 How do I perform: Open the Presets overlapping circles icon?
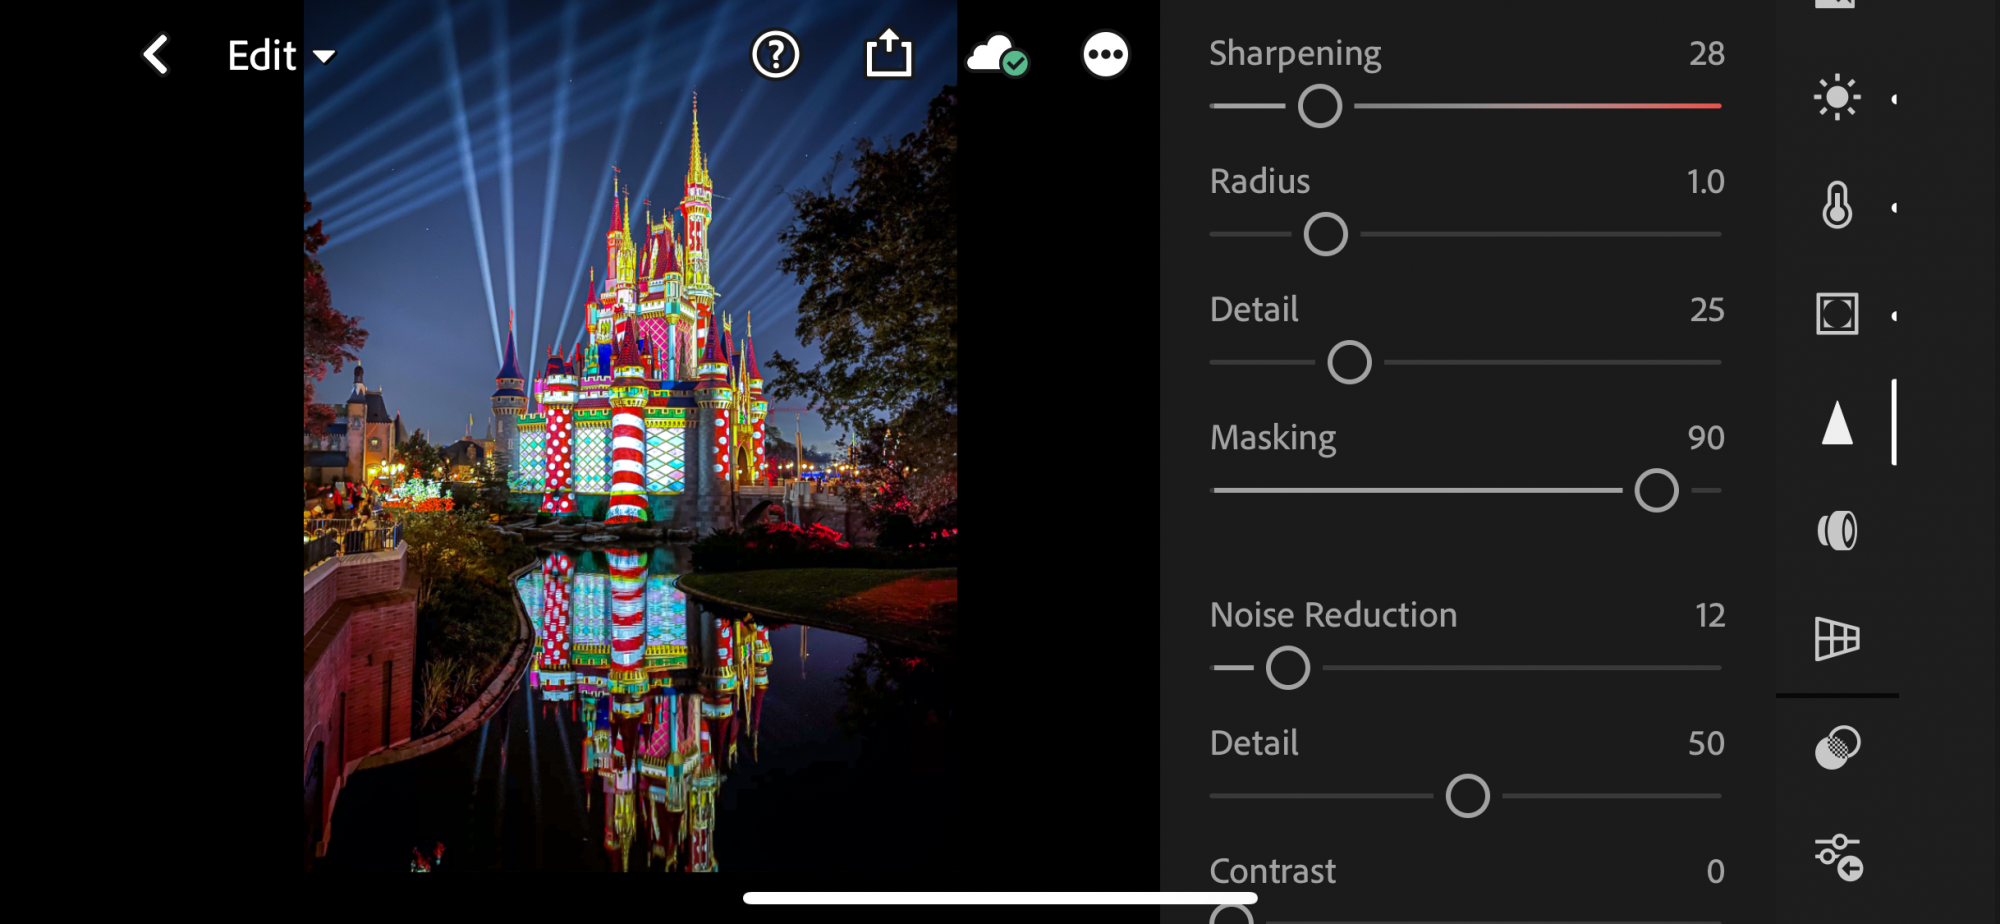[1837, 747]
